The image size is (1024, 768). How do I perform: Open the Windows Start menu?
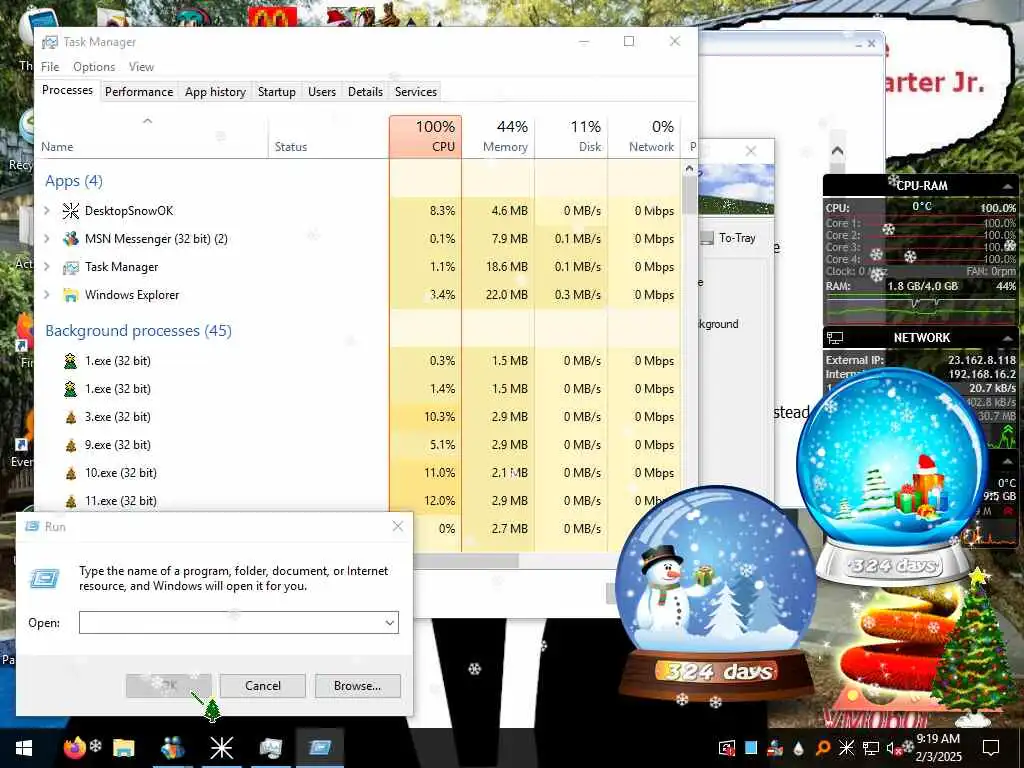pyautogui.click(x=24, y=748)
